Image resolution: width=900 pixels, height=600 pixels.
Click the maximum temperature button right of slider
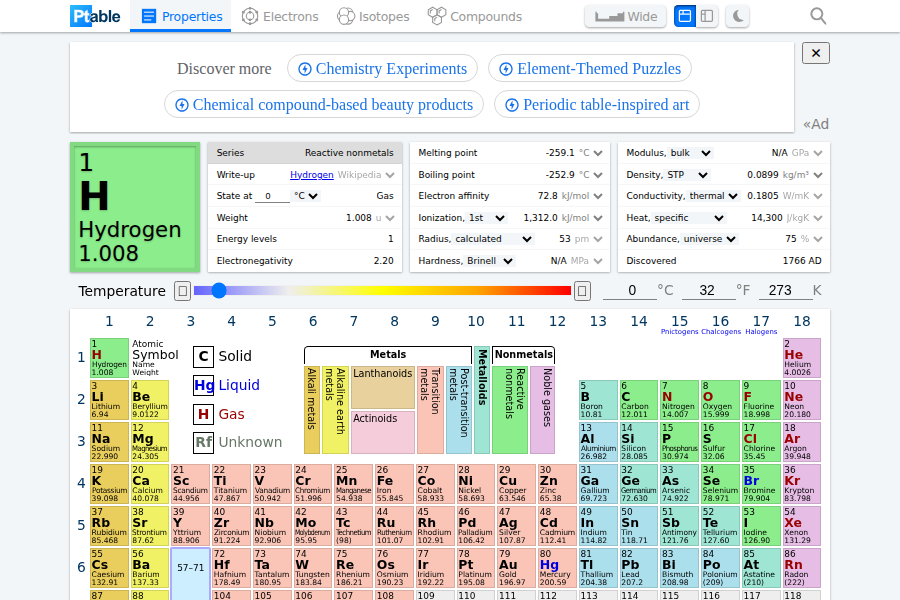pos(582,291)
